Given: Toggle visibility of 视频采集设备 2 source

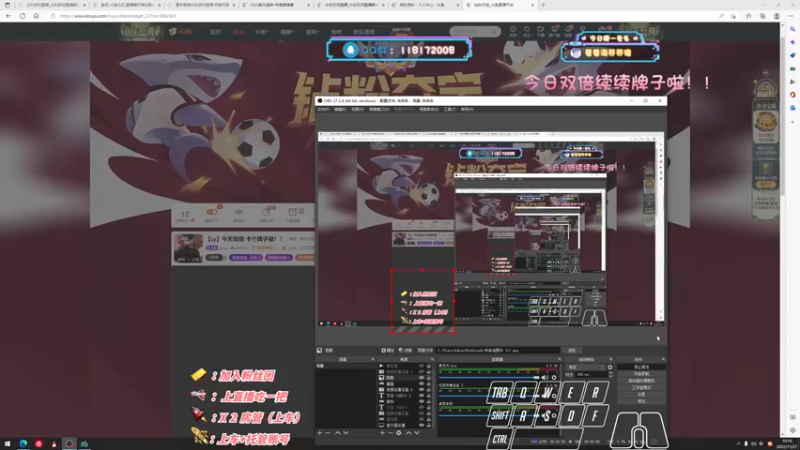Looking at the screenshot, I should pyautogui.click(x=421, y=389).
